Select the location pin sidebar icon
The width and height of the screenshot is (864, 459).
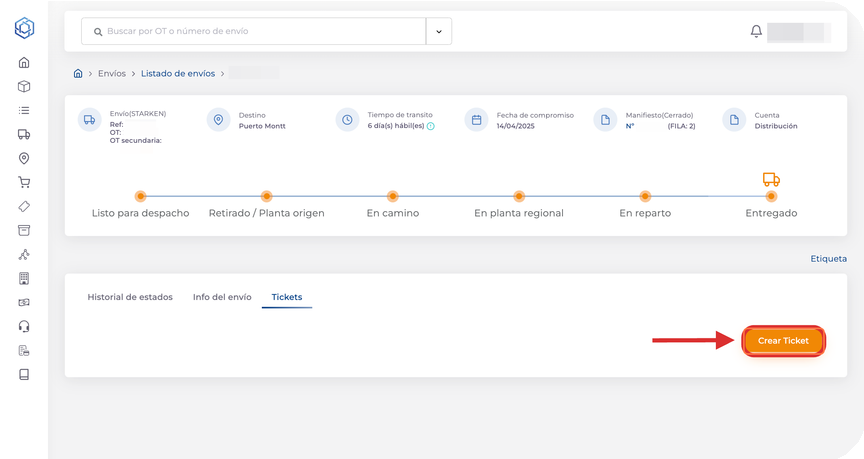24,158
